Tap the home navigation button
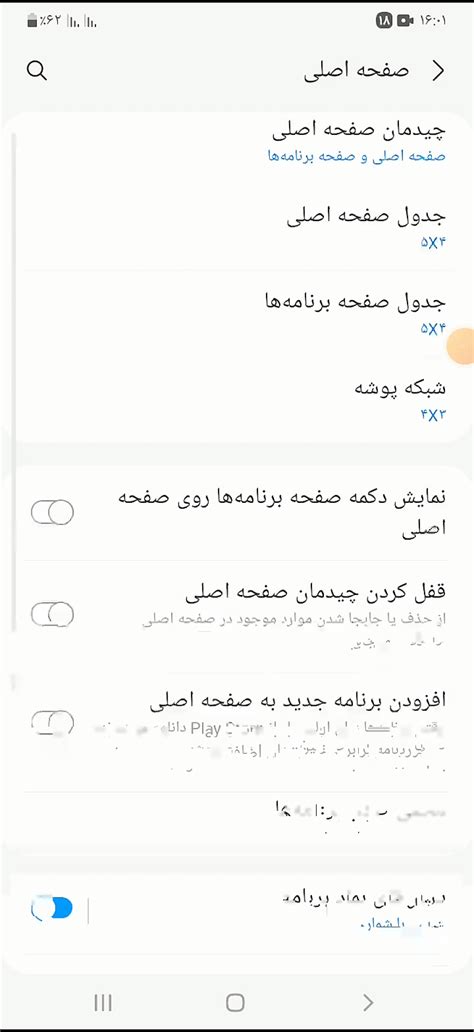 coord(235,1002)
